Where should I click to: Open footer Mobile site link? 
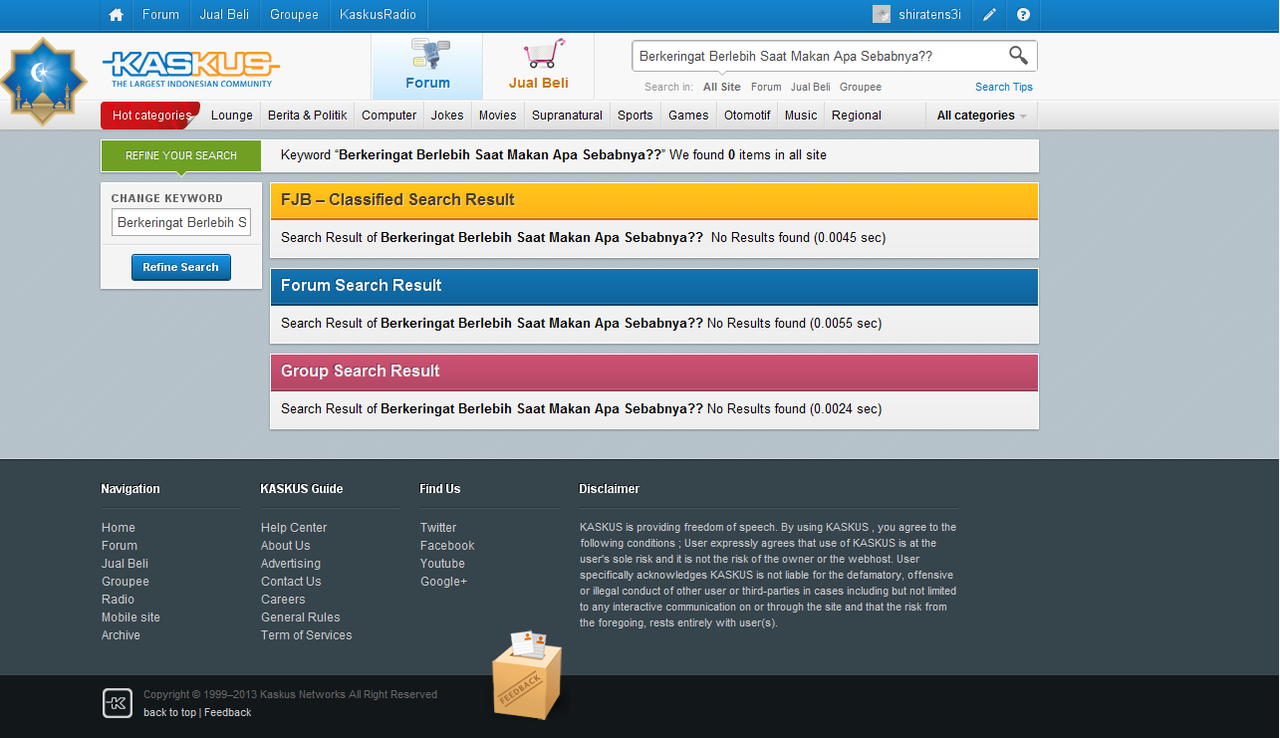point(130,618)
